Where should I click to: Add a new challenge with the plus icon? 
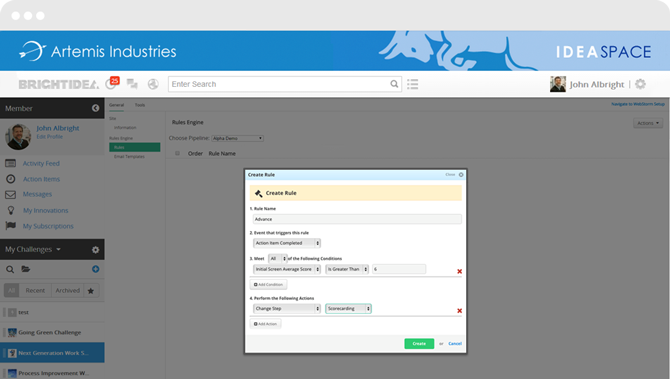click(95, 269)
